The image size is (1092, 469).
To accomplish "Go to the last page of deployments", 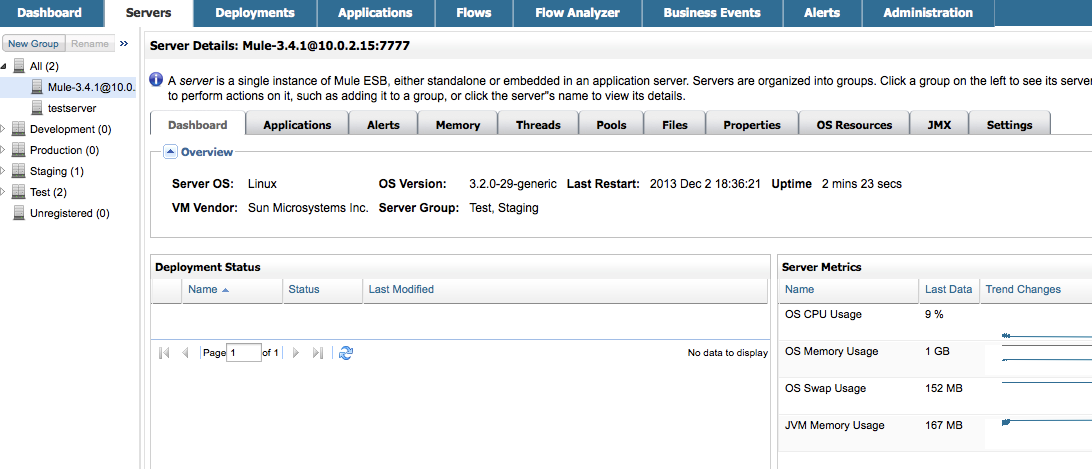I will click(x=318, y=353).
